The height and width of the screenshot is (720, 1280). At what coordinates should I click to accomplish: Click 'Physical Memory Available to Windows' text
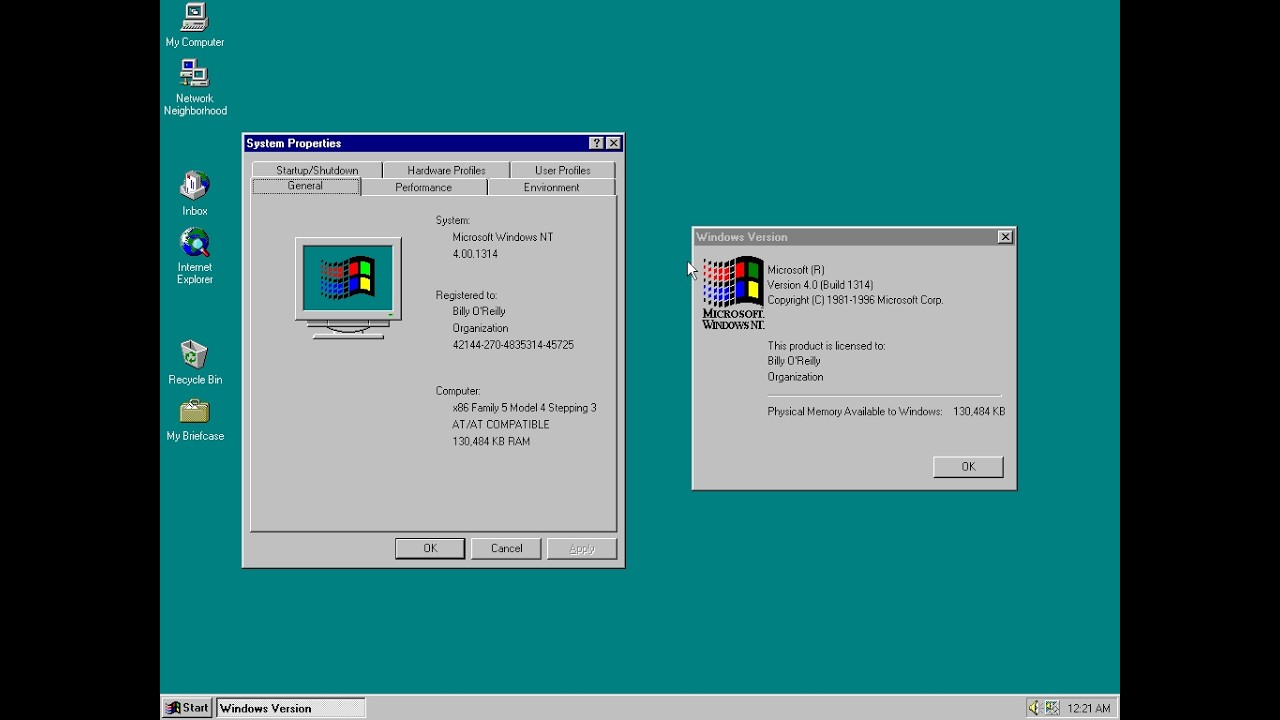tap(855, 411)
